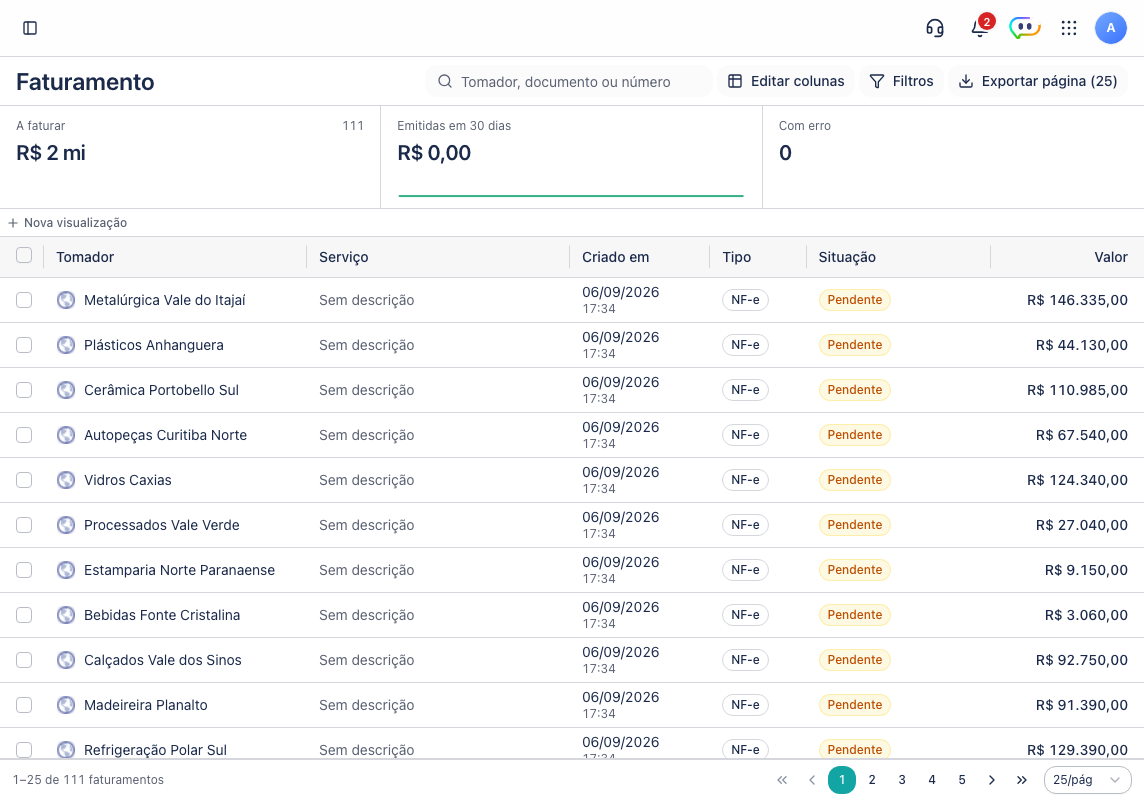Viewport: 1144px width, 800px height.
Task: Go to previous page arrow
Action: click(812, 780)
